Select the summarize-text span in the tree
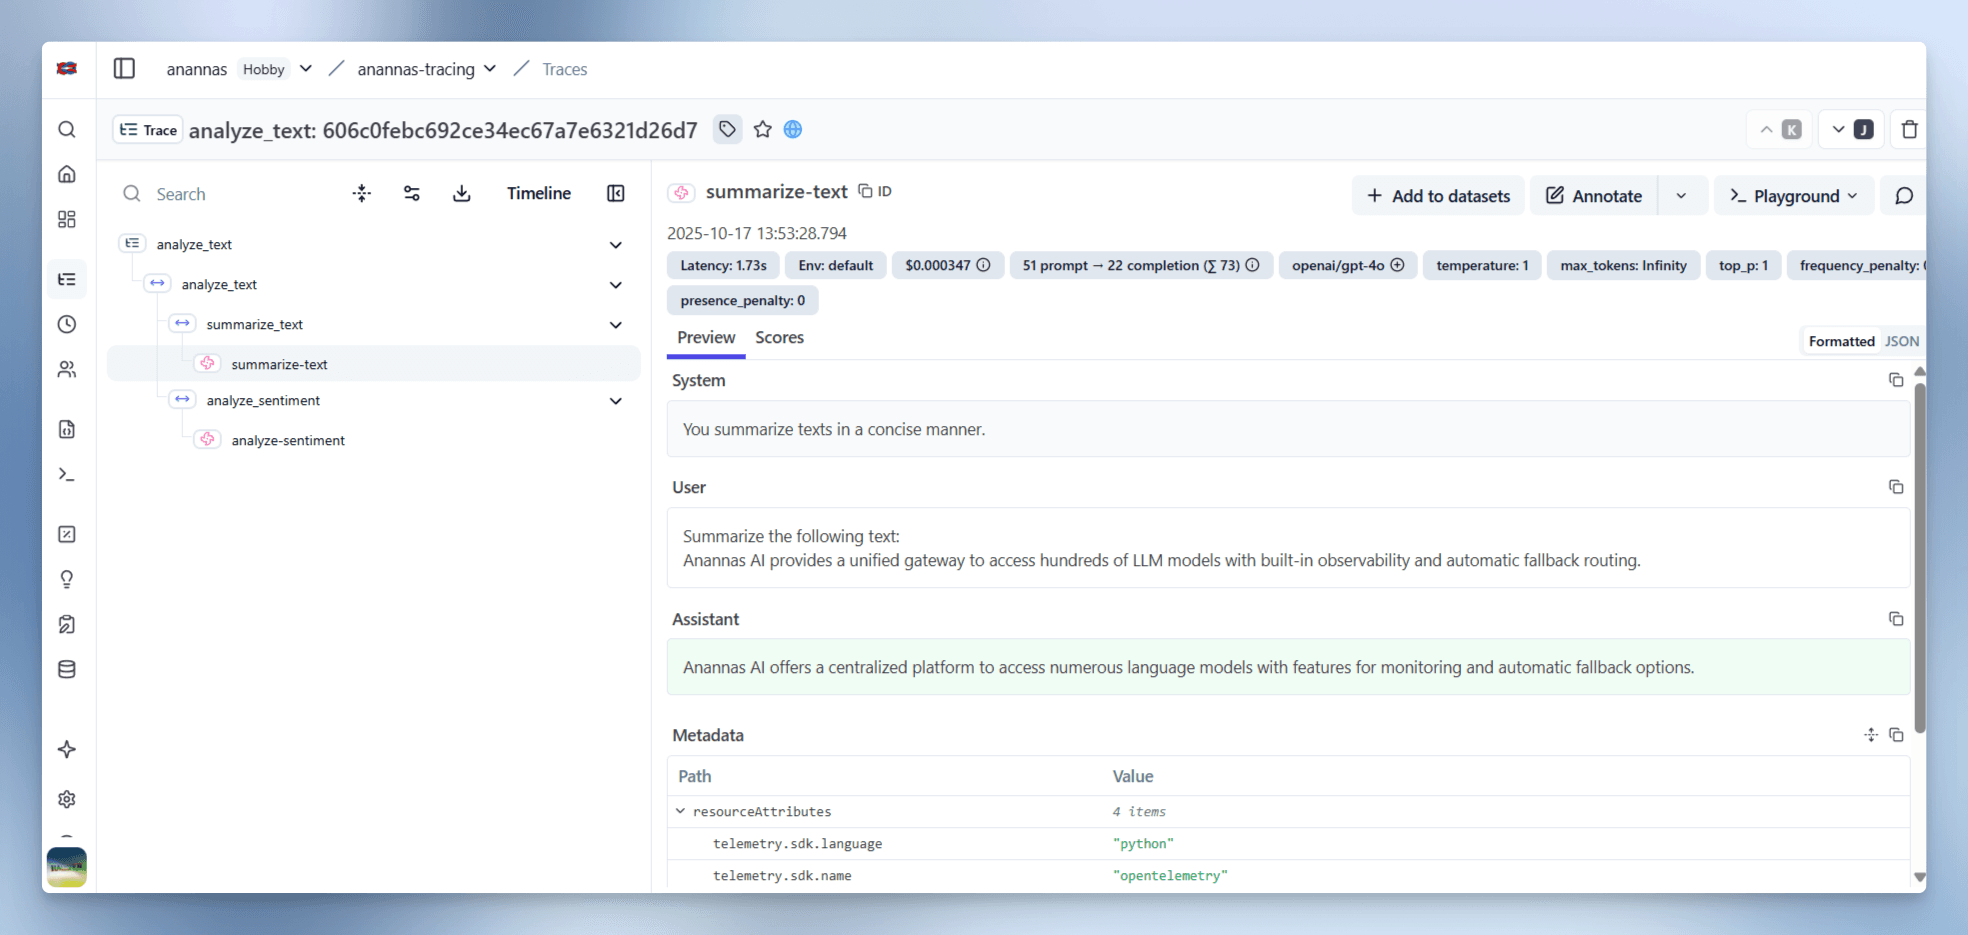Screen dimensions: 1968x935 tap(280, 363)
